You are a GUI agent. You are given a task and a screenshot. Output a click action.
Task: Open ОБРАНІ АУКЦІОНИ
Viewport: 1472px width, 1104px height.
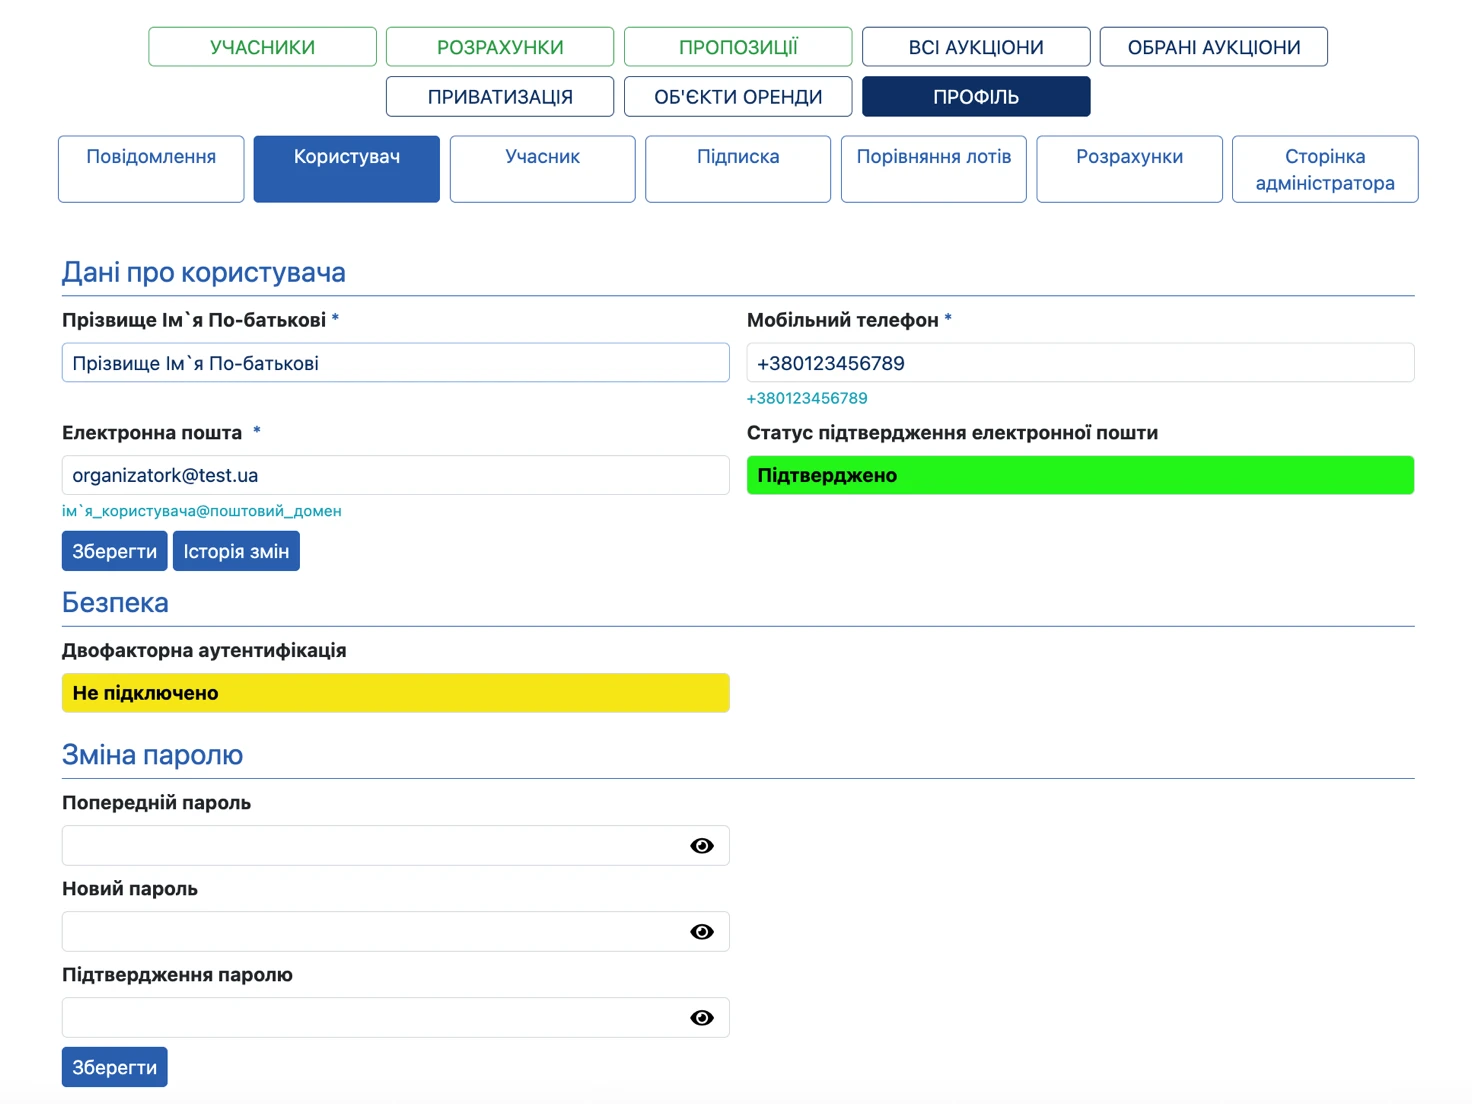click(1214, 47)
